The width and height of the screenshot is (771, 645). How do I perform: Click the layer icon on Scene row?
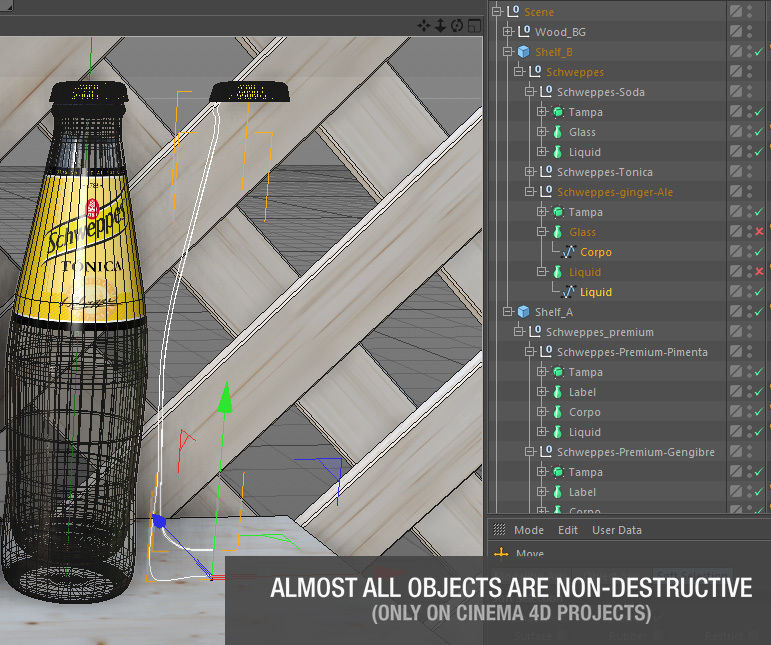736,11
